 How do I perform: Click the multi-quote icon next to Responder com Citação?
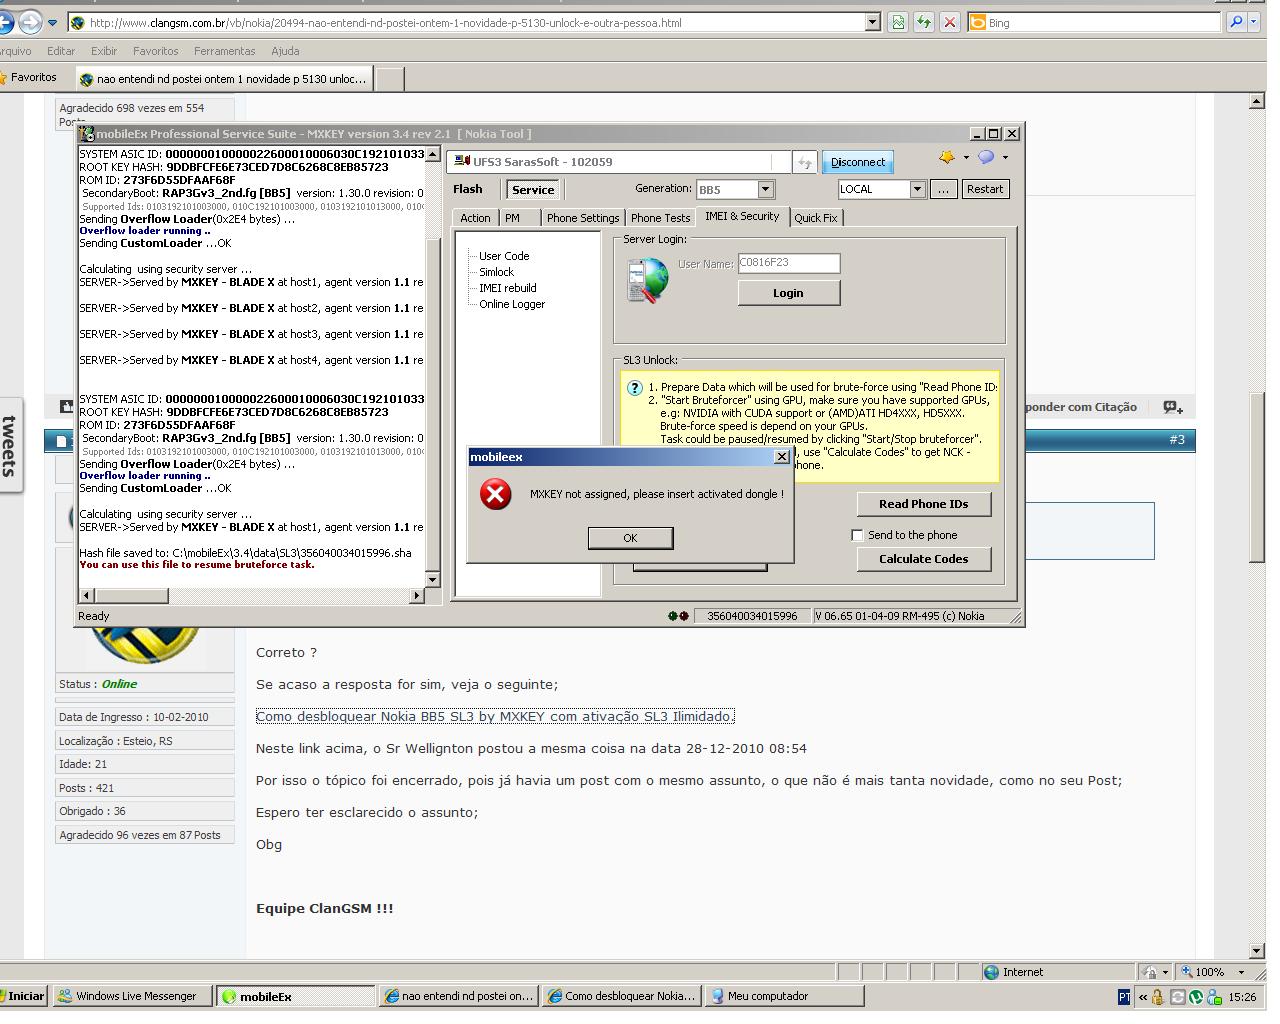point(1173,407)
